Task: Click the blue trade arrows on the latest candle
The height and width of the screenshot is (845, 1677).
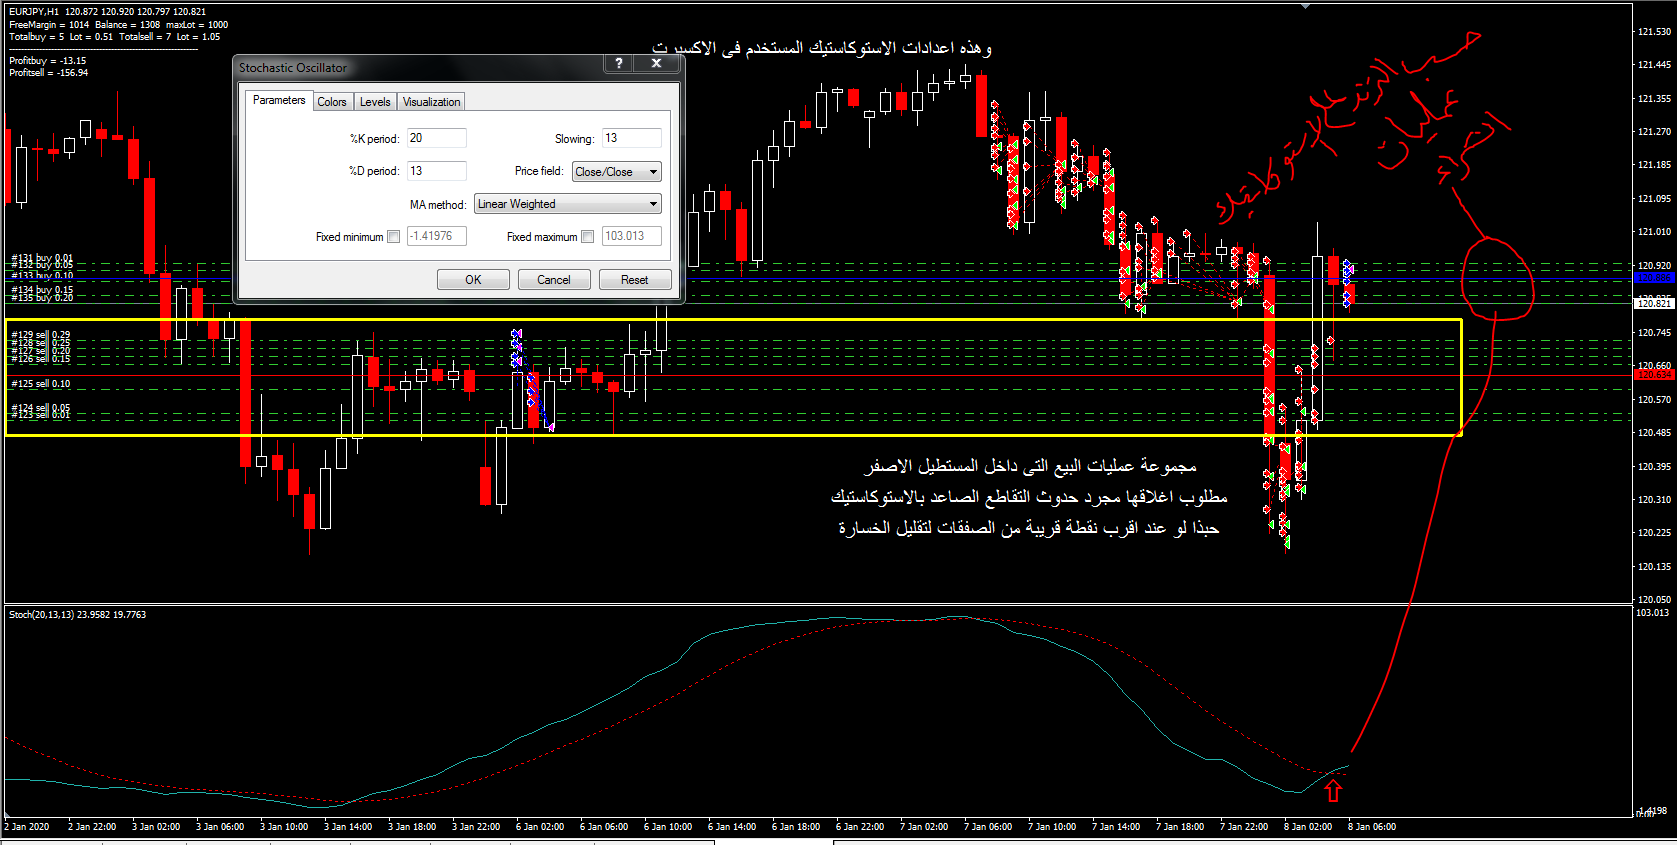Action: 1348,282
